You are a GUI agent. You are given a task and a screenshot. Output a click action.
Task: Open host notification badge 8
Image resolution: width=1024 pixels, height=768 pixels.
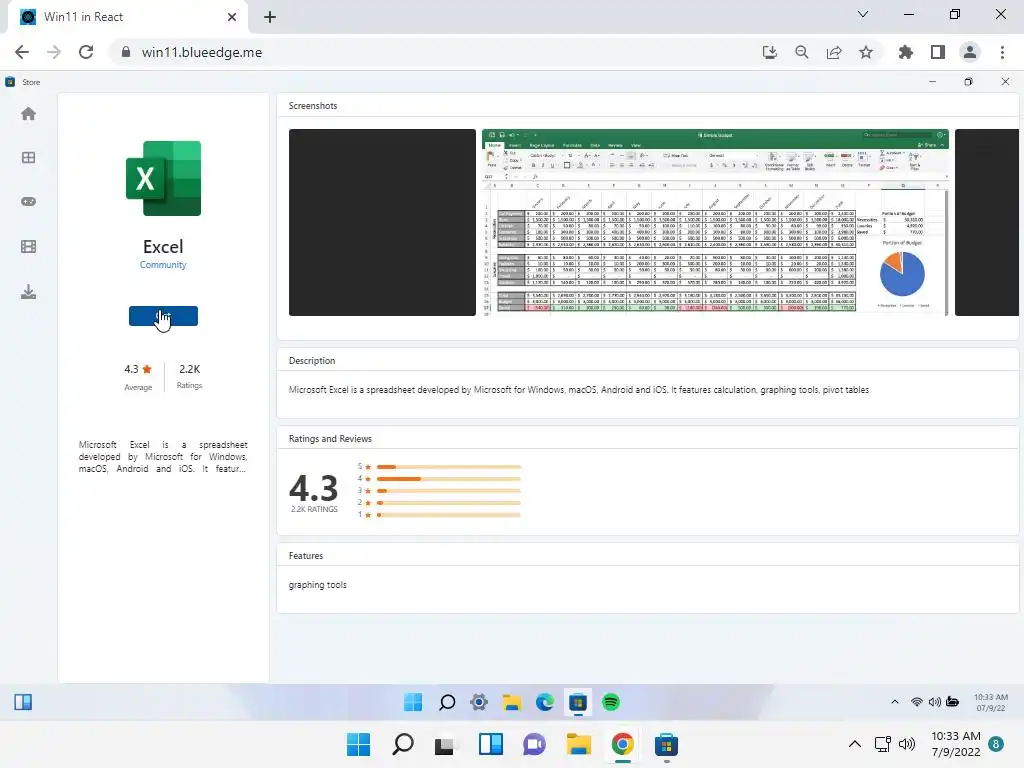(x=996, y=744)
